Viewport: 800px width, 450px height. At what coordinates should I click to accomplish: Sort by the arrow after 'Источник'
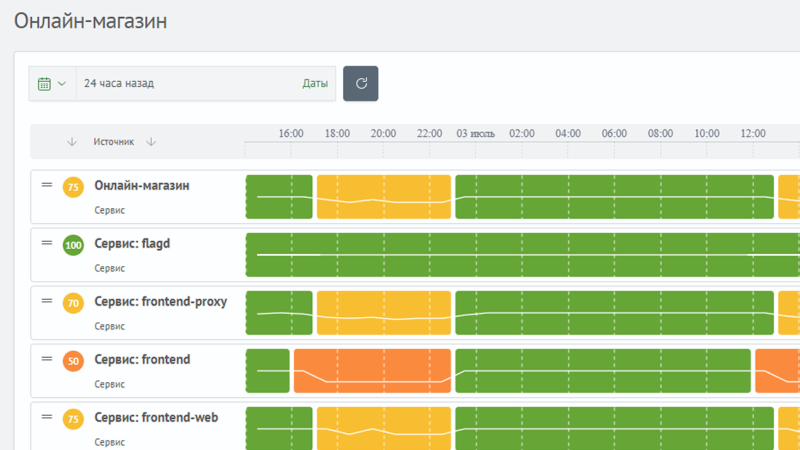(x=151, y=142)
